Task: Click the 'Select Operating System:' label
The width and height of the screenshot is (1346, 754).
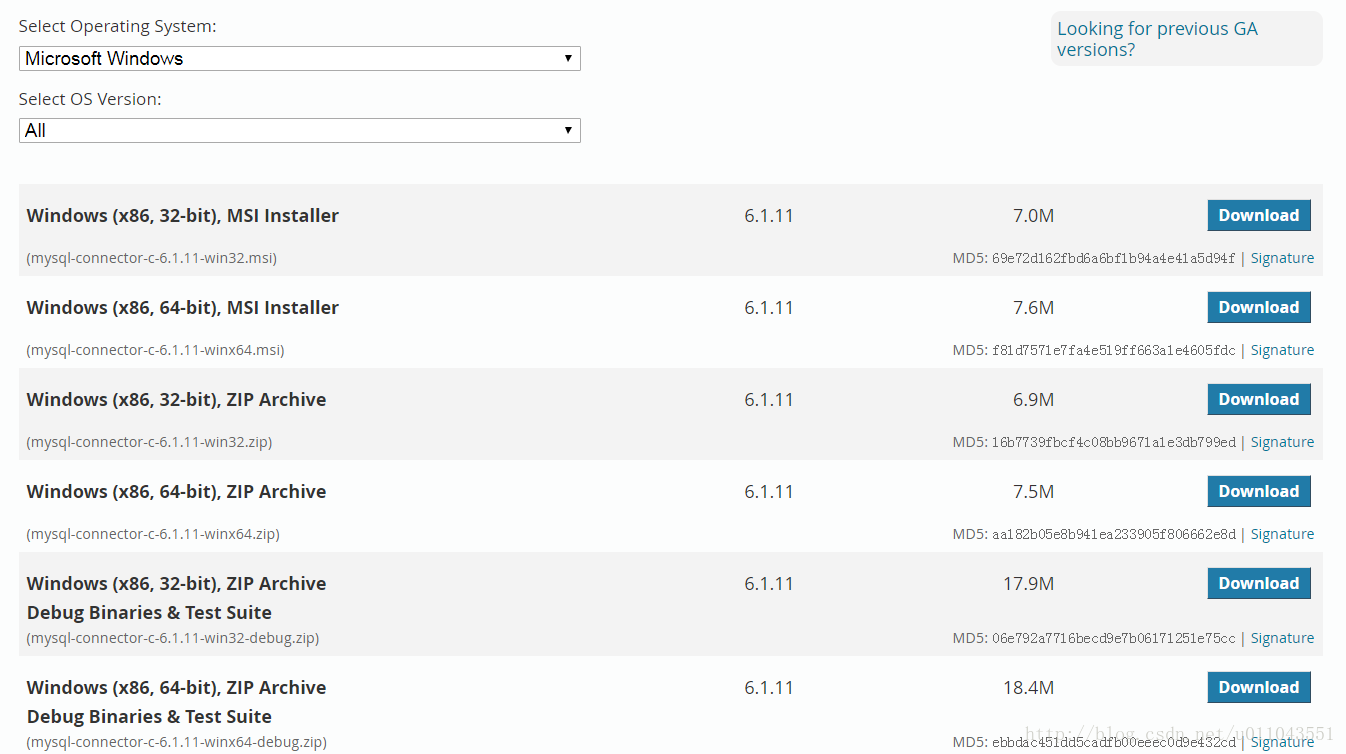Action: tap(118, 27)
